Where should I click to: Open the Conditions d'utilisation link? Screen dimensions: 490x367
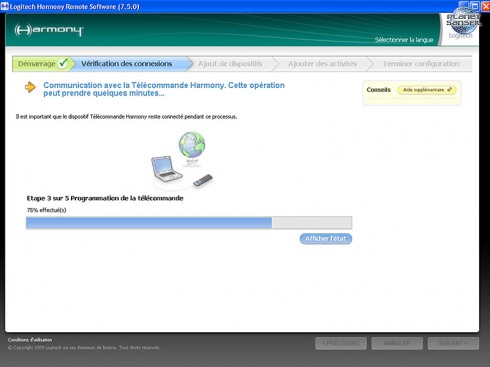(30, 340)
